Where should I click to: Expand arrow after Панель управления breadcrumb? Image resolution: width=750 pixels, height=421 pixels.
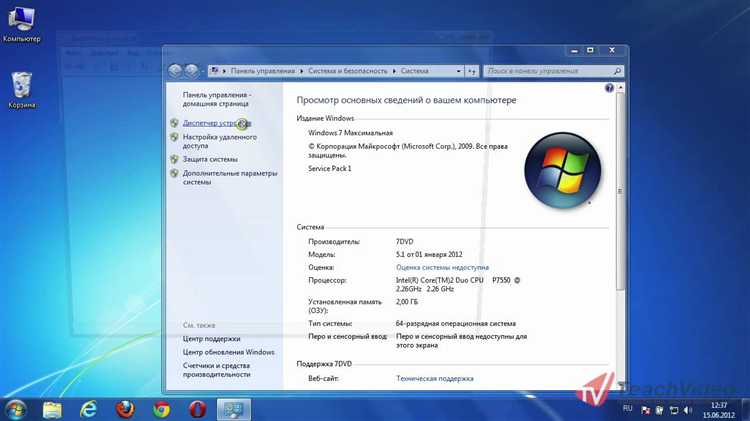pyautogui.click(x=301, y=71)
